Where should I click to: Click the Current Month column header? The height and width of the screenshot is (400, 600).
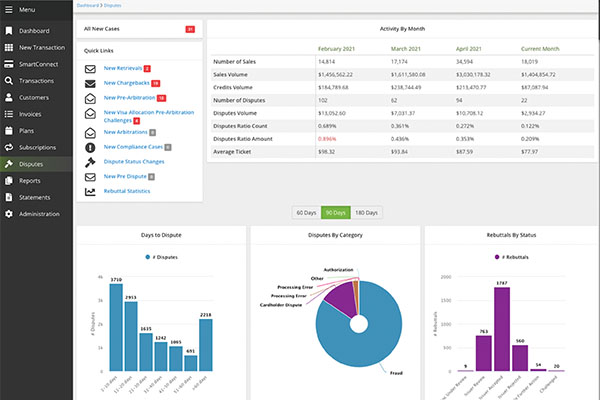click(x=540, y=49)
